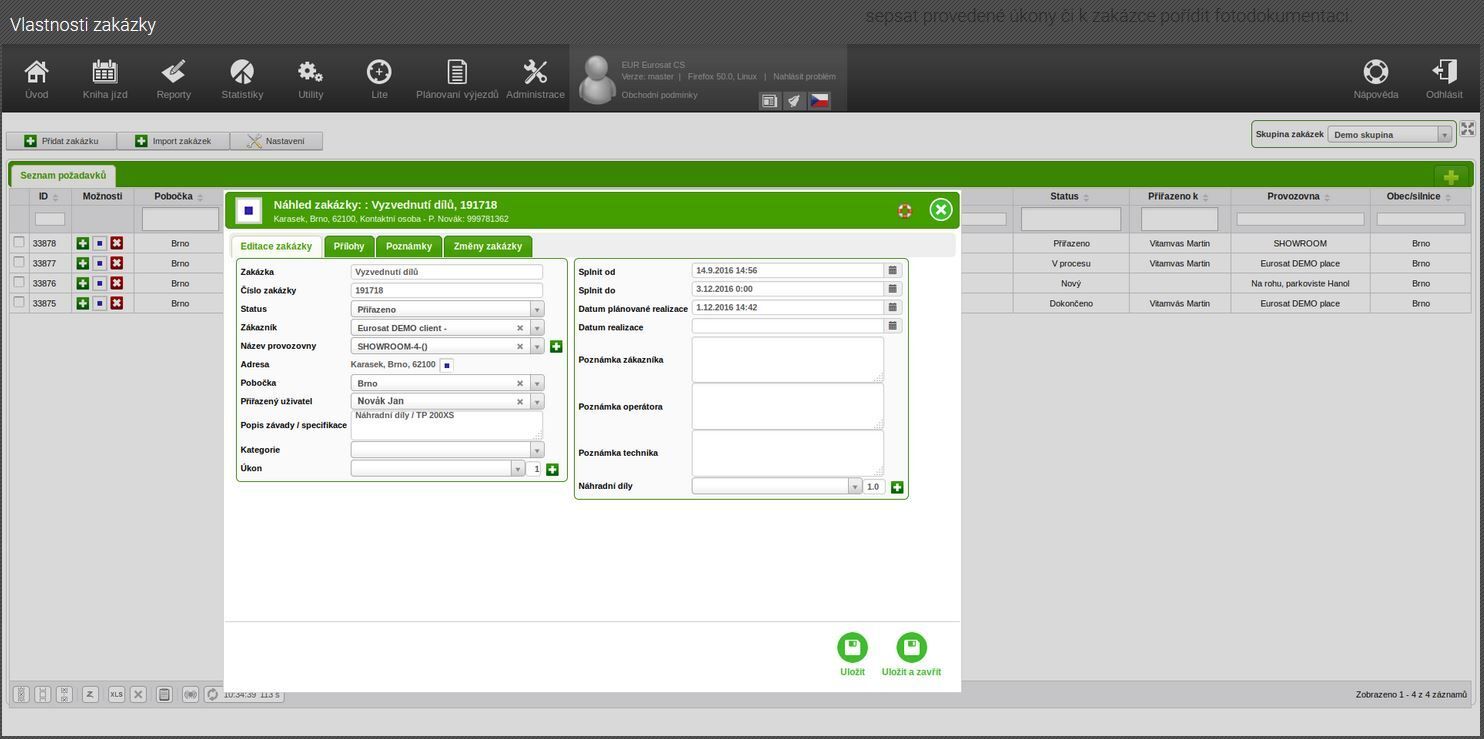The image size is (1484, 739).
Task: Click the Přidat zakázku button
Action: (x=62, y=141)
